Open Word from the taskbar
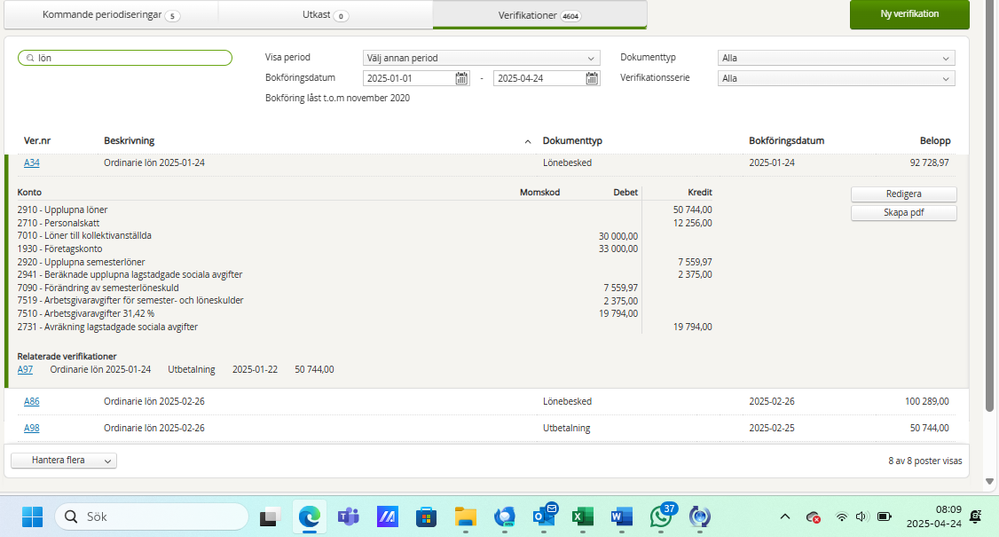This screenshot has height=537, width=999. (x=621, y=517)
